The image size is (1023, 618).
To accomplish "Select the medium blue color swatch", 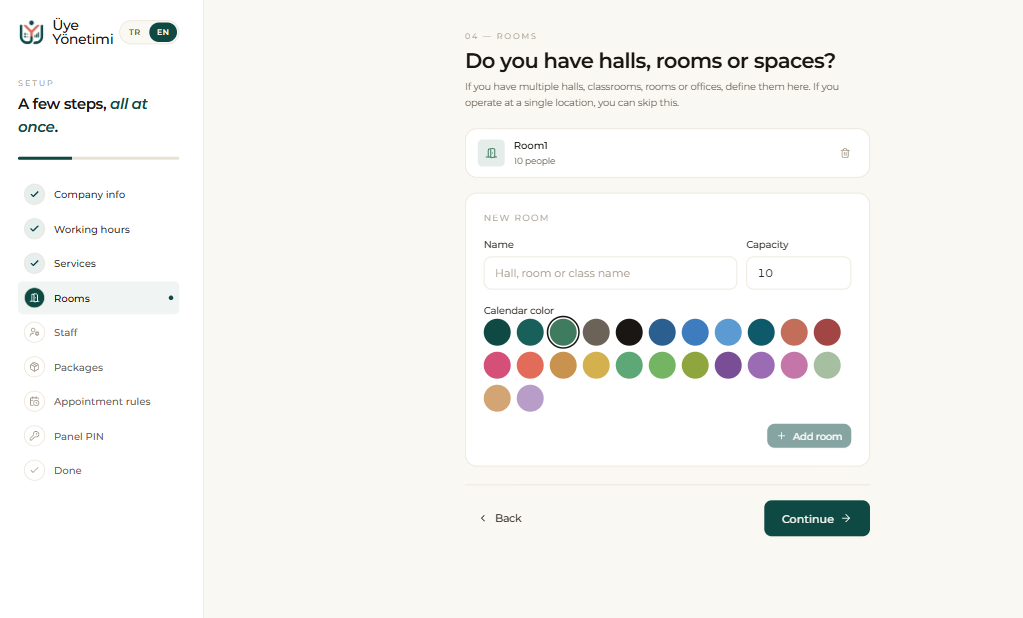I will 695,332.
